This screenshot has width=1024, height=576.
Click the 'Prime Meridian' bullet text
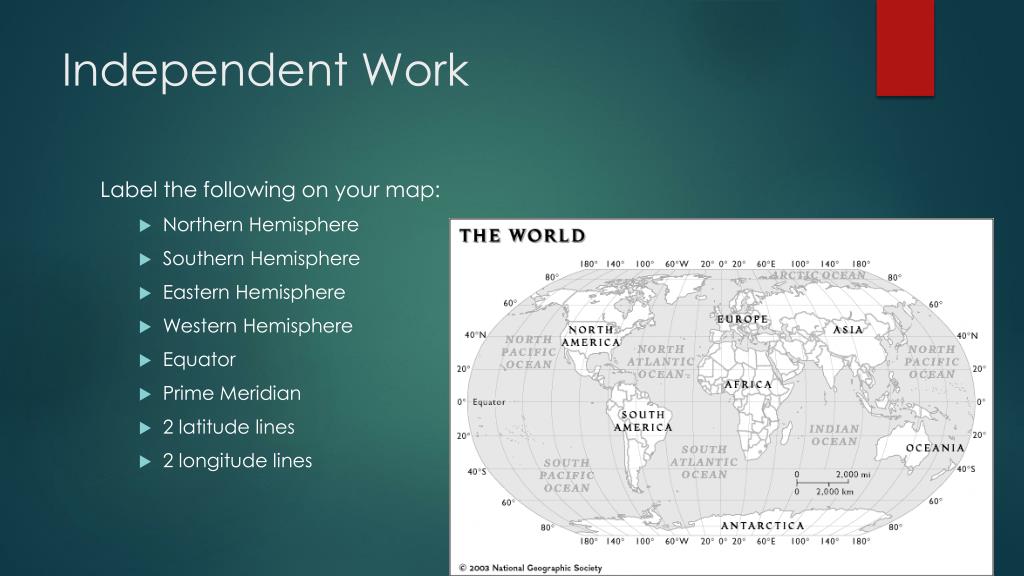(x=232, y=394)
